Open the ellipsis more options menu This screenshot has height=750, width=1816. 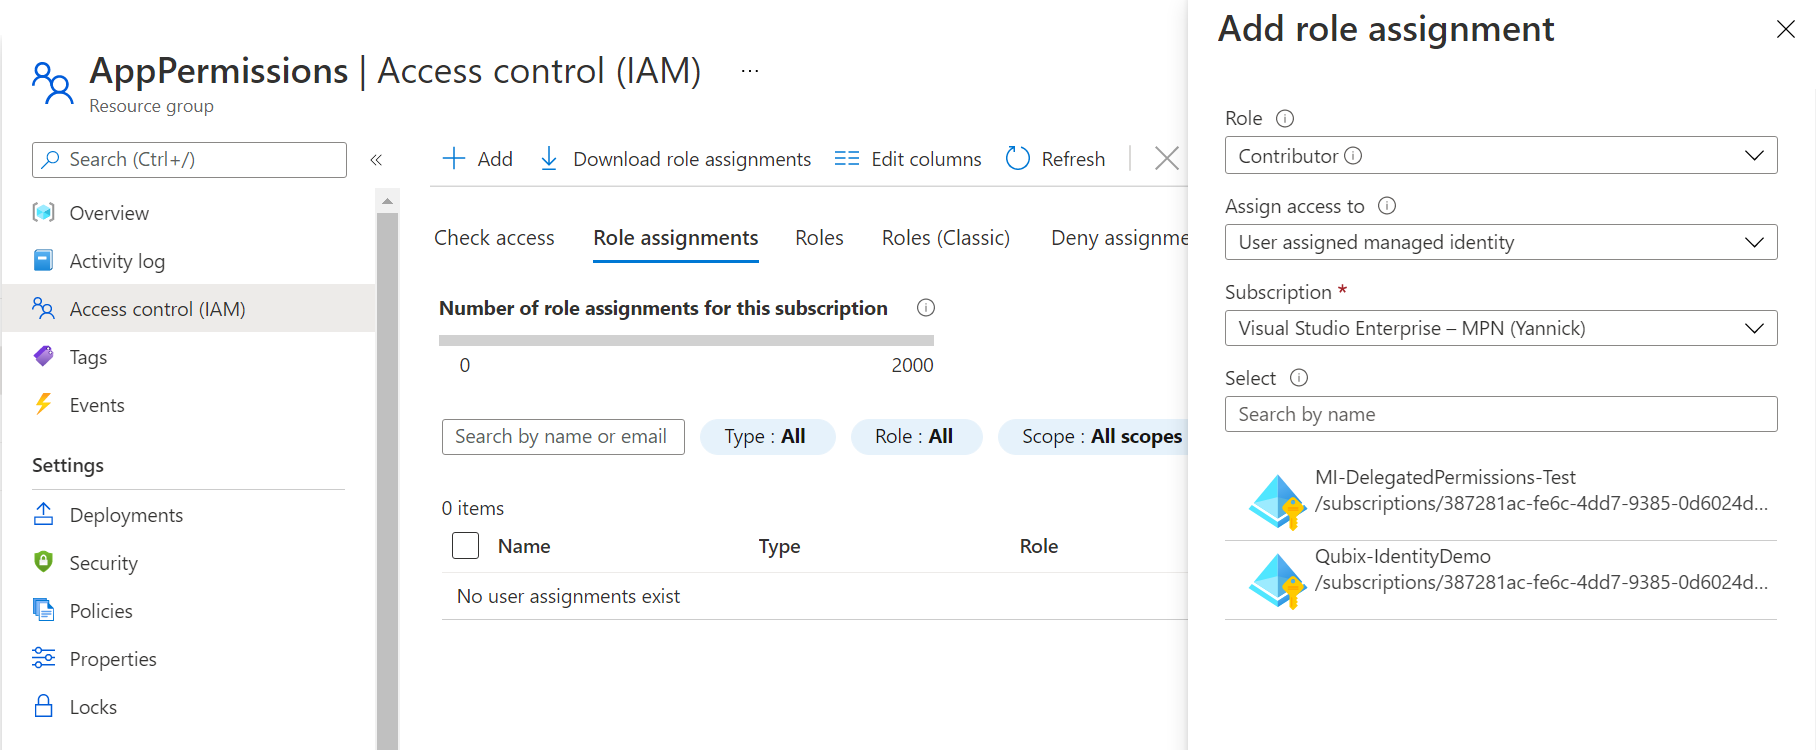tap(750, 71)
